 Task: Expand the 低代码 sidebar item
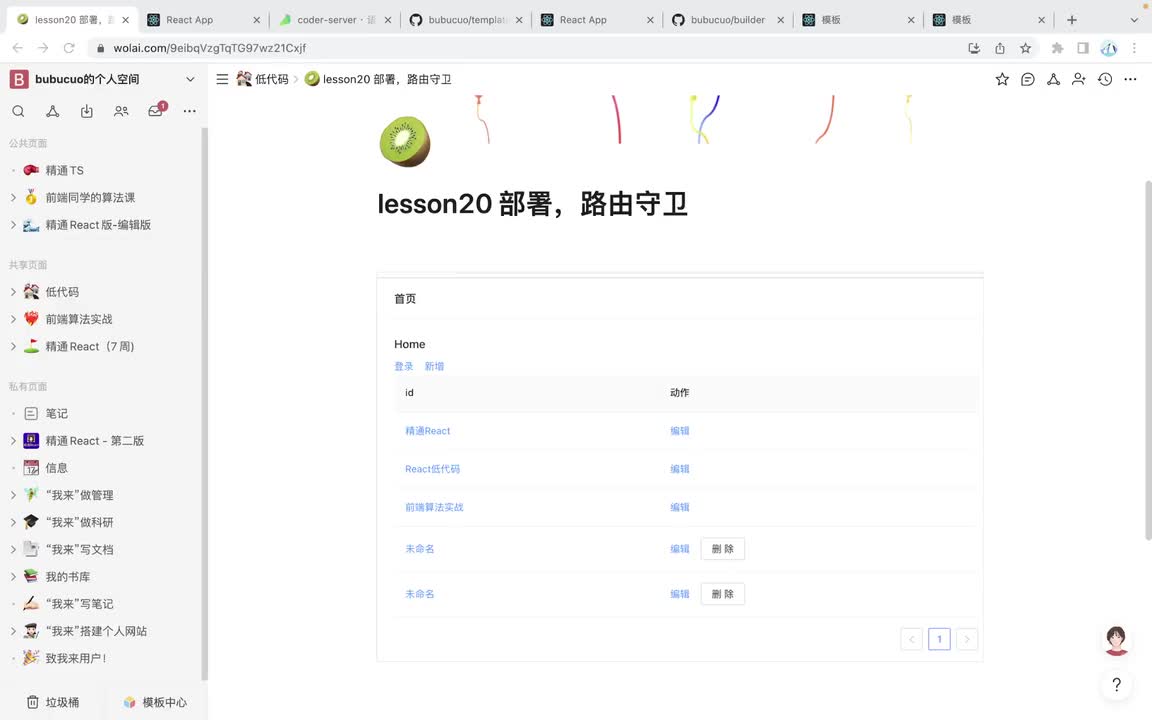coord(13,292)
